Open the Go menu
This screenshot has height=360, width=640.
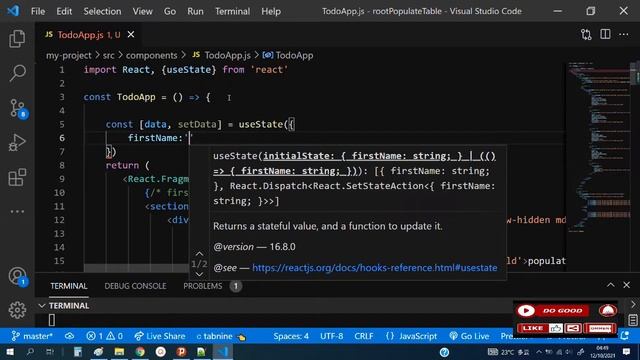[x=170, y=11]
